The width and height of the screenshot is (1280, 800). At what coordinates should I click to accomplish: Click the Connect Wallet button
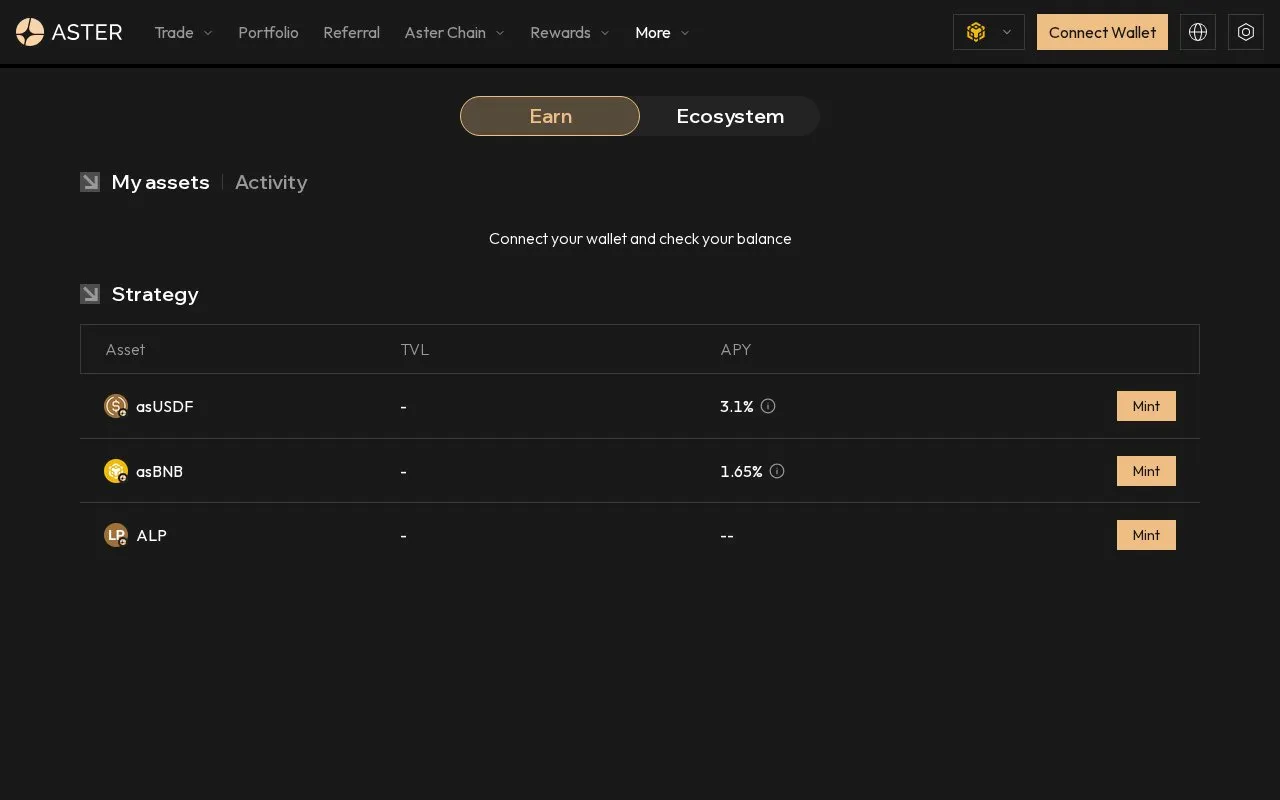[1102, 32]
